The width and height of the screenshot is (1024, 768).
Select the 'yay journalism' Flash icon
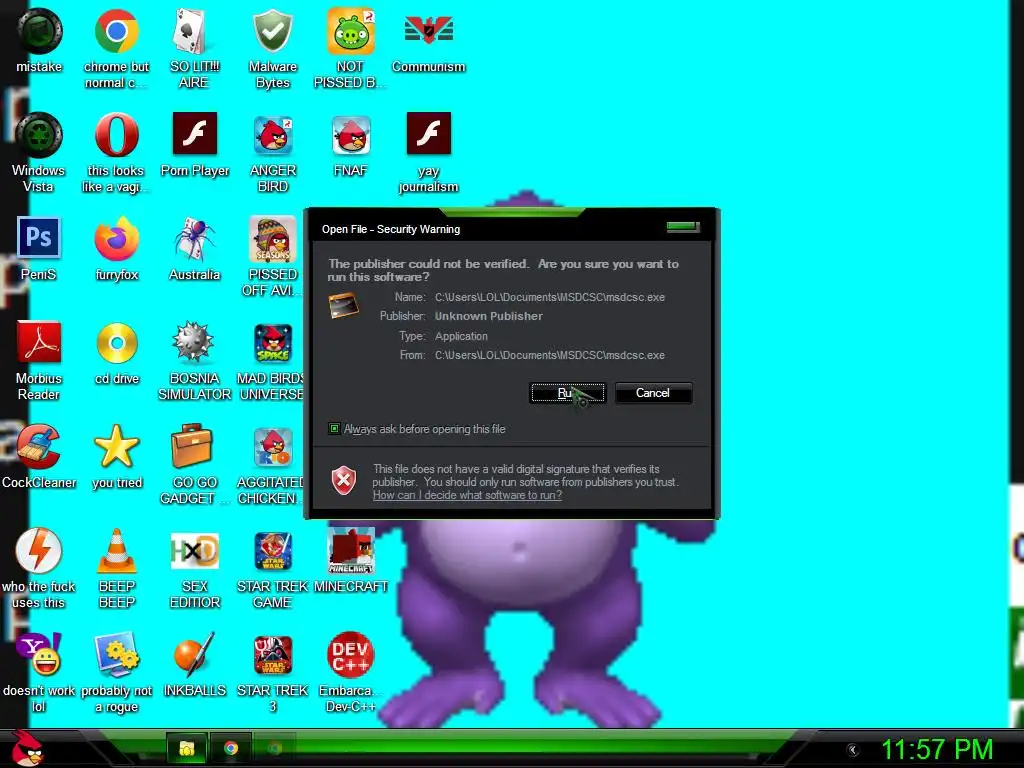coord(428,134)
